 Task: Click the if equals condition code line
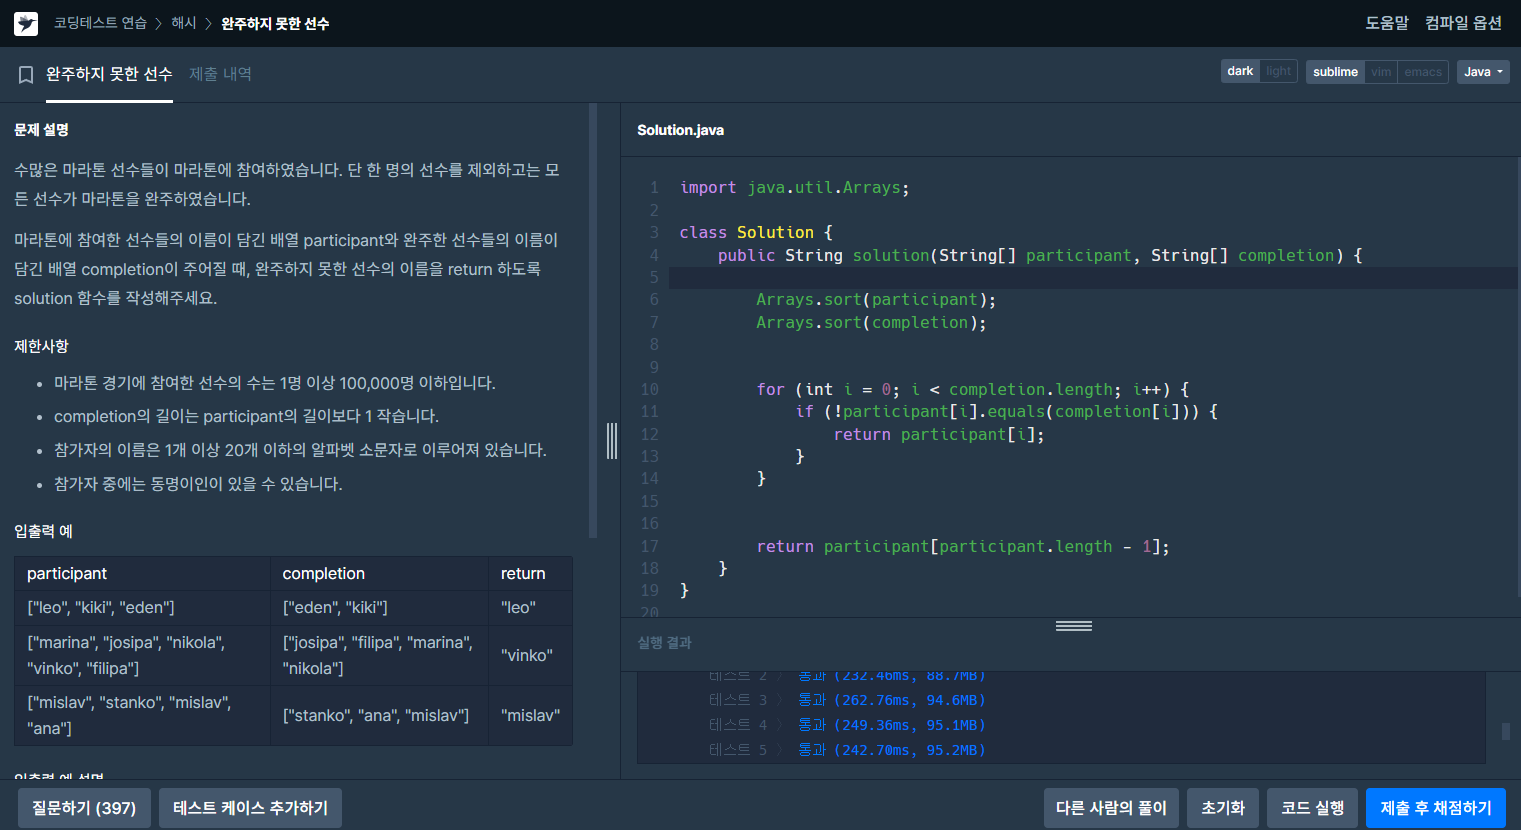(x=1006, y=412)
